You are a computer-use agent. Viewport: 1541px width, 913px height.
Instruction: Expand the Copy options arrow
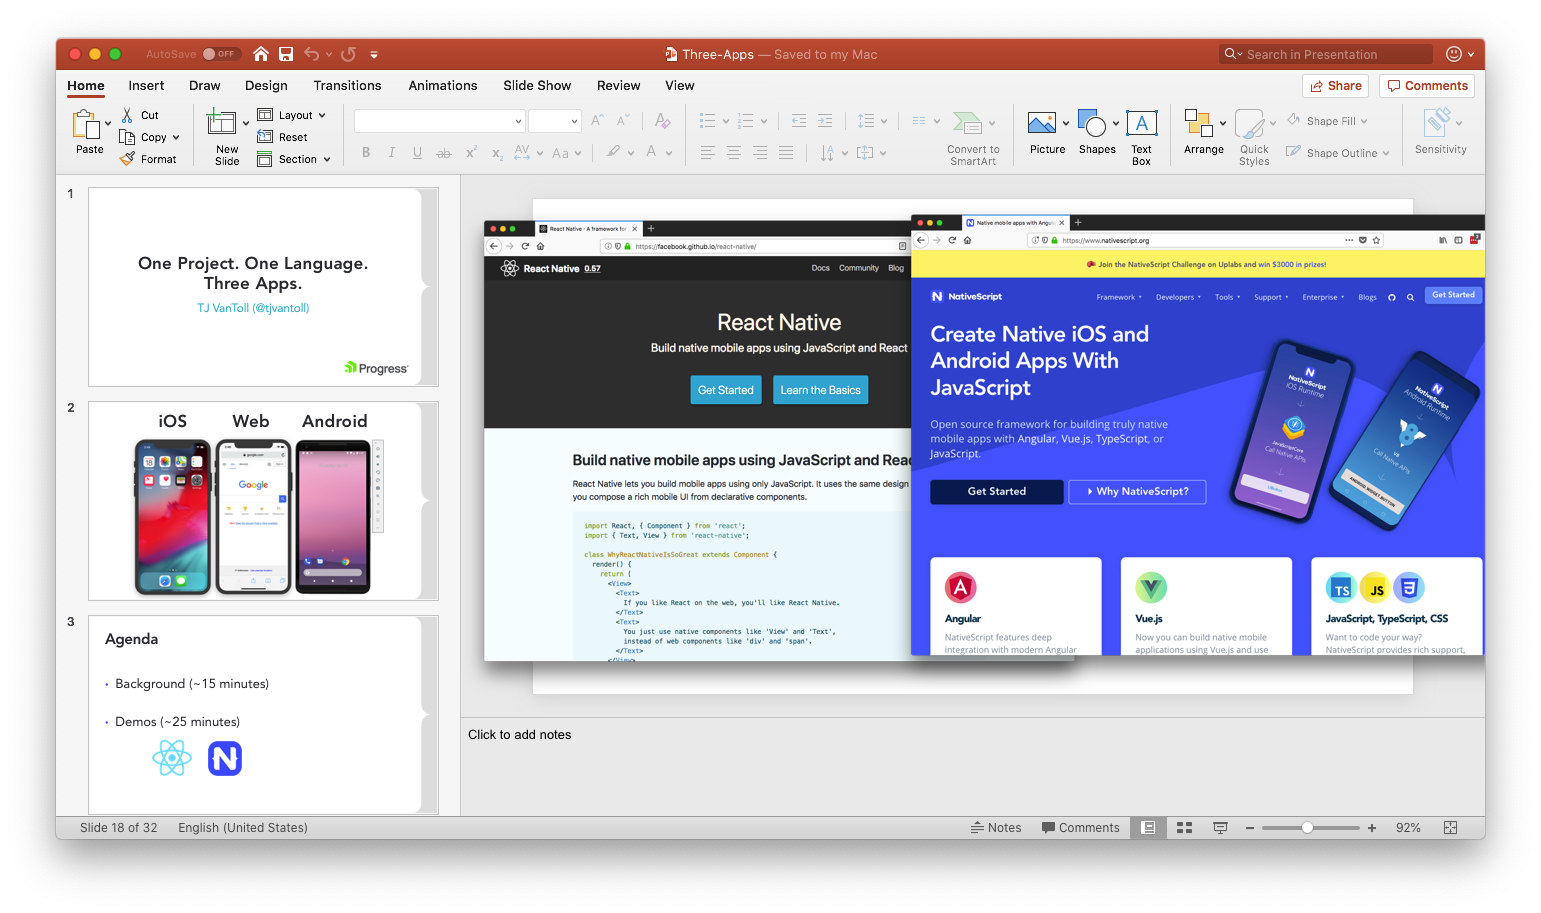(176, 137)
